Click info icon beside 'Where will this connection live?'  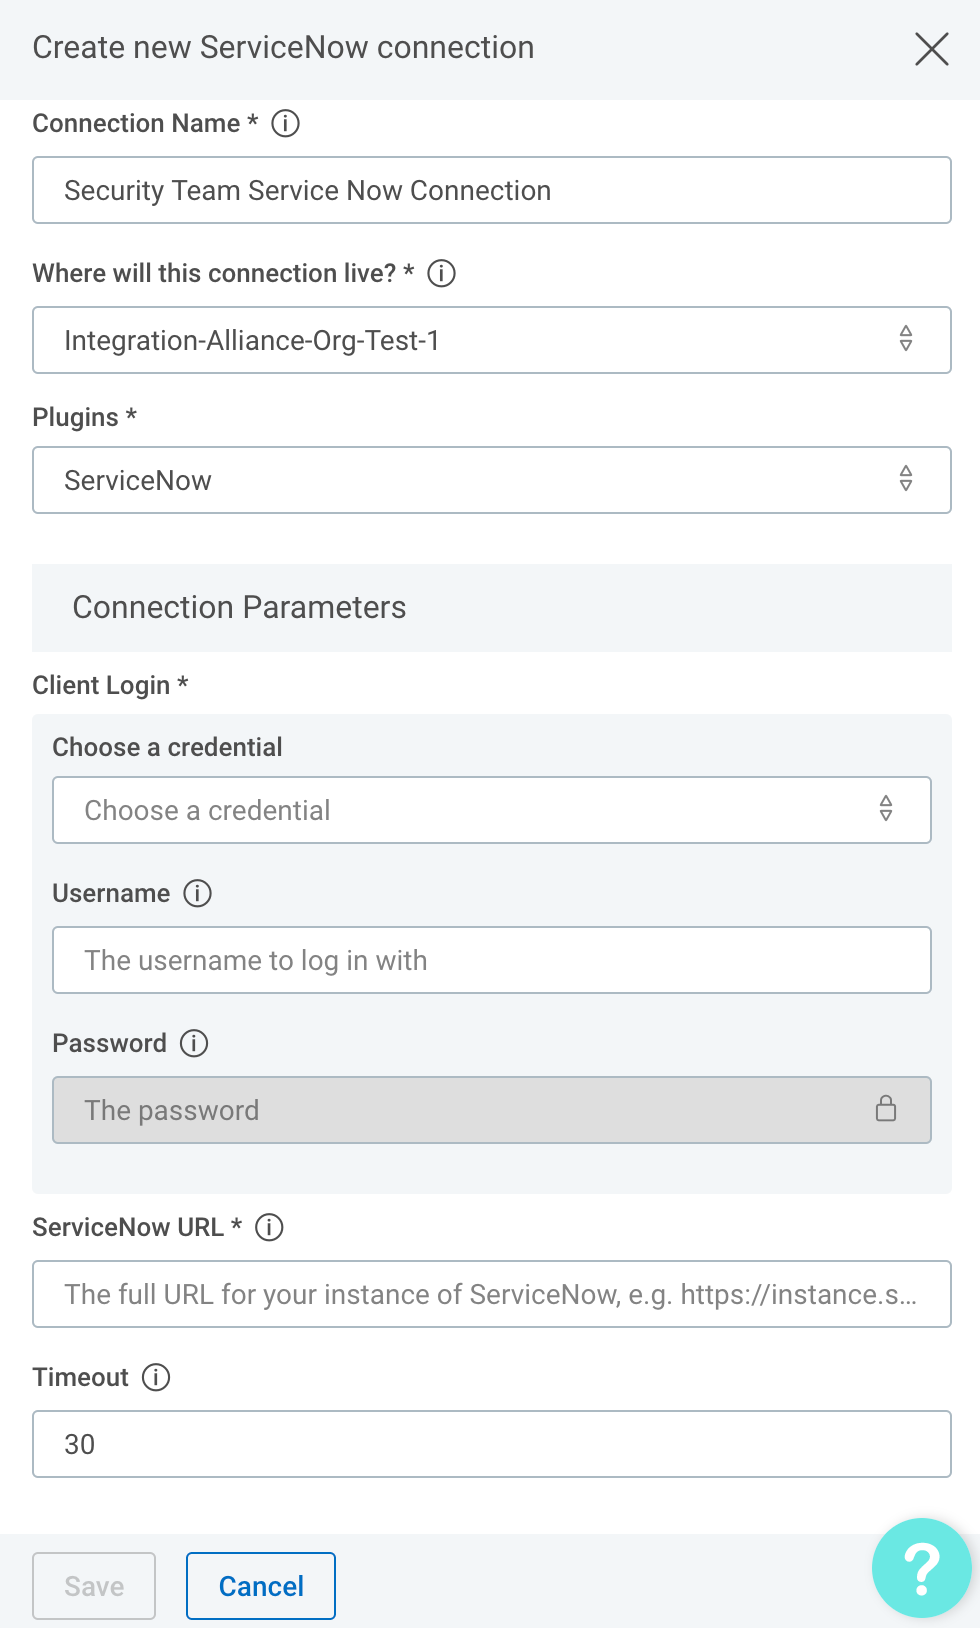coord(441,273)
